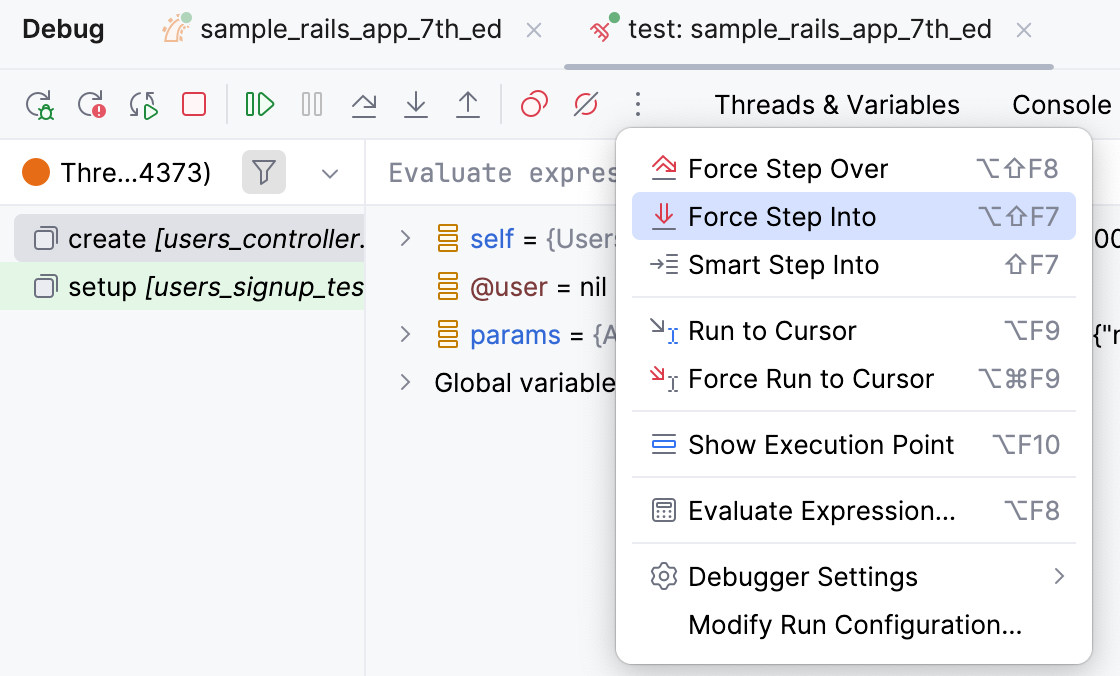Toggle the thread filter funnel icon
1120x676 pixels.
pos(264,172)
